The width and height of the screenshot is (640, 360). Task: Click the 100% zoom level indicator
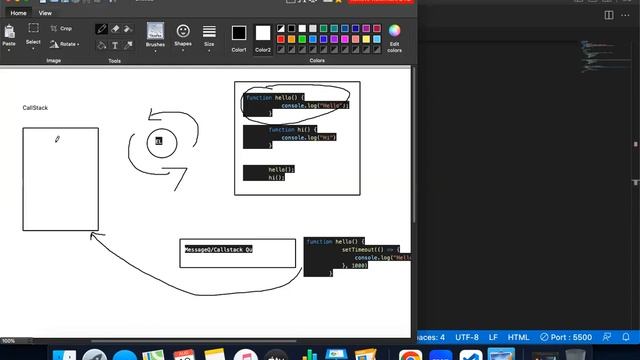pyautogui.click(x=8, y=340)
